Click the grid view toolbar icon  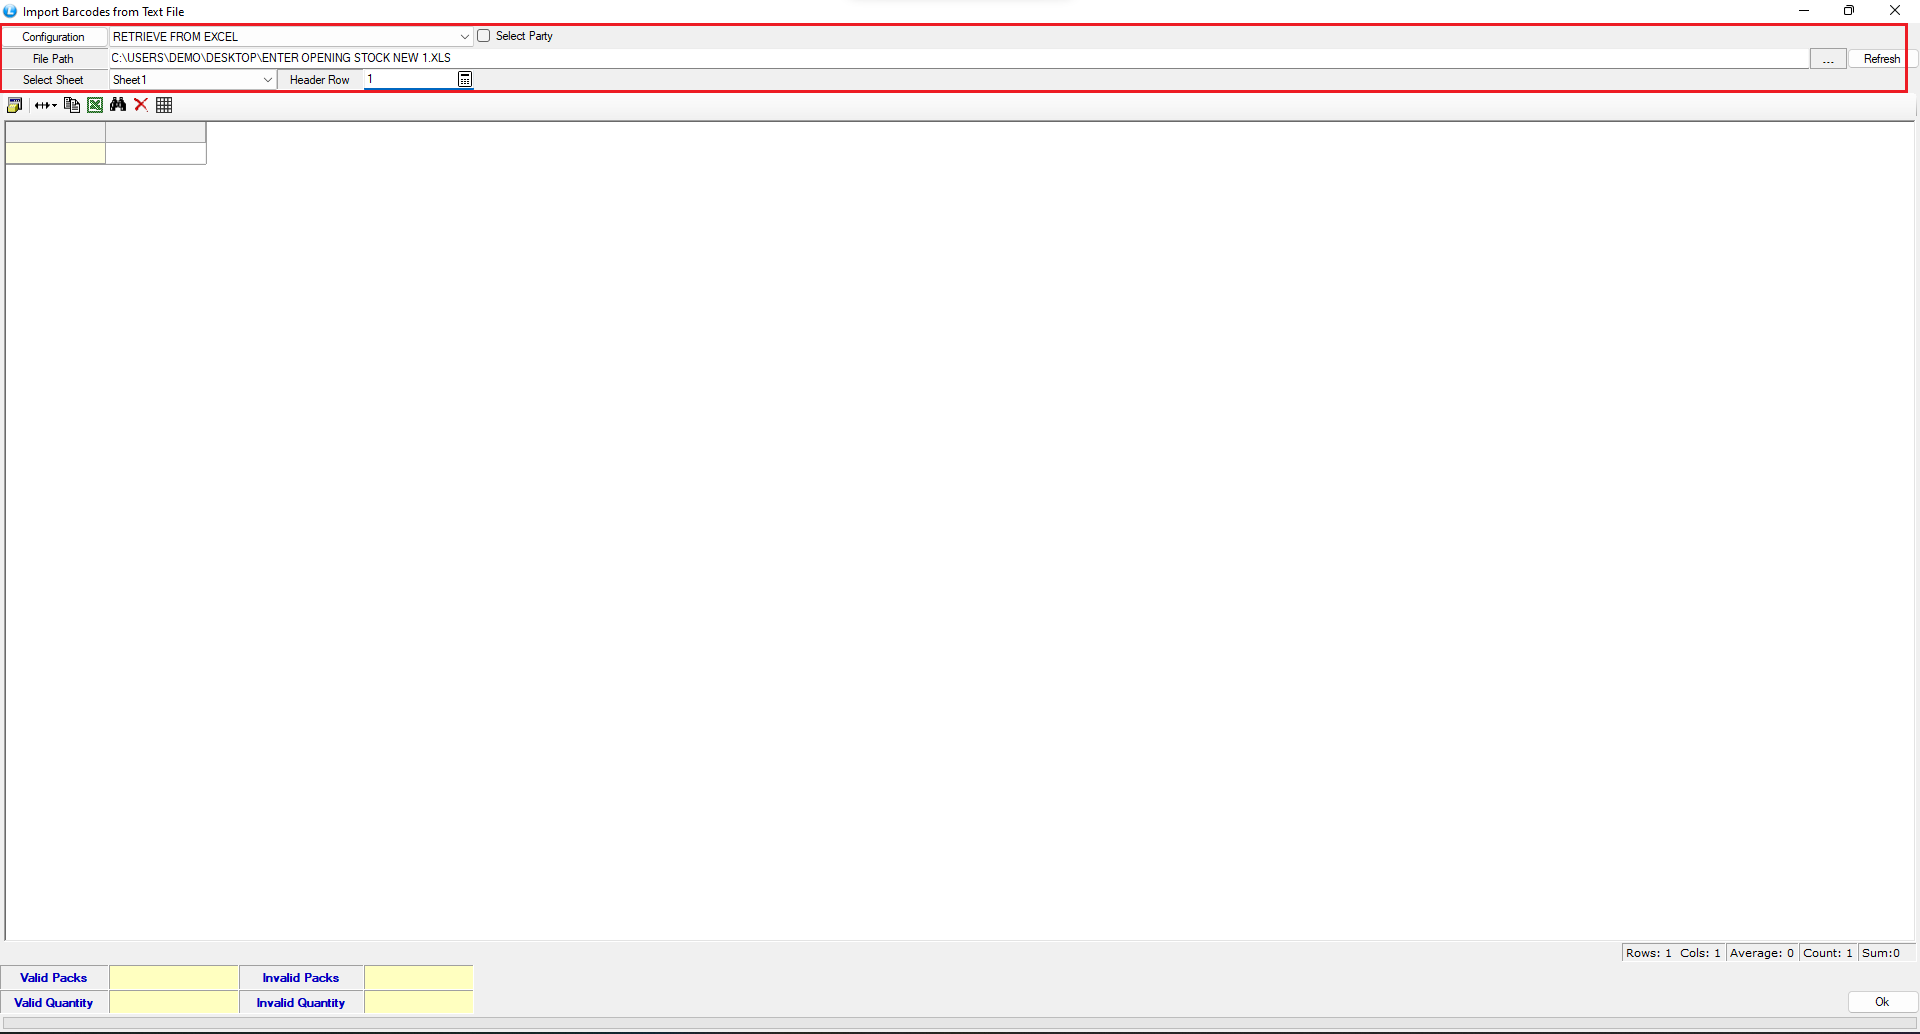164,105
